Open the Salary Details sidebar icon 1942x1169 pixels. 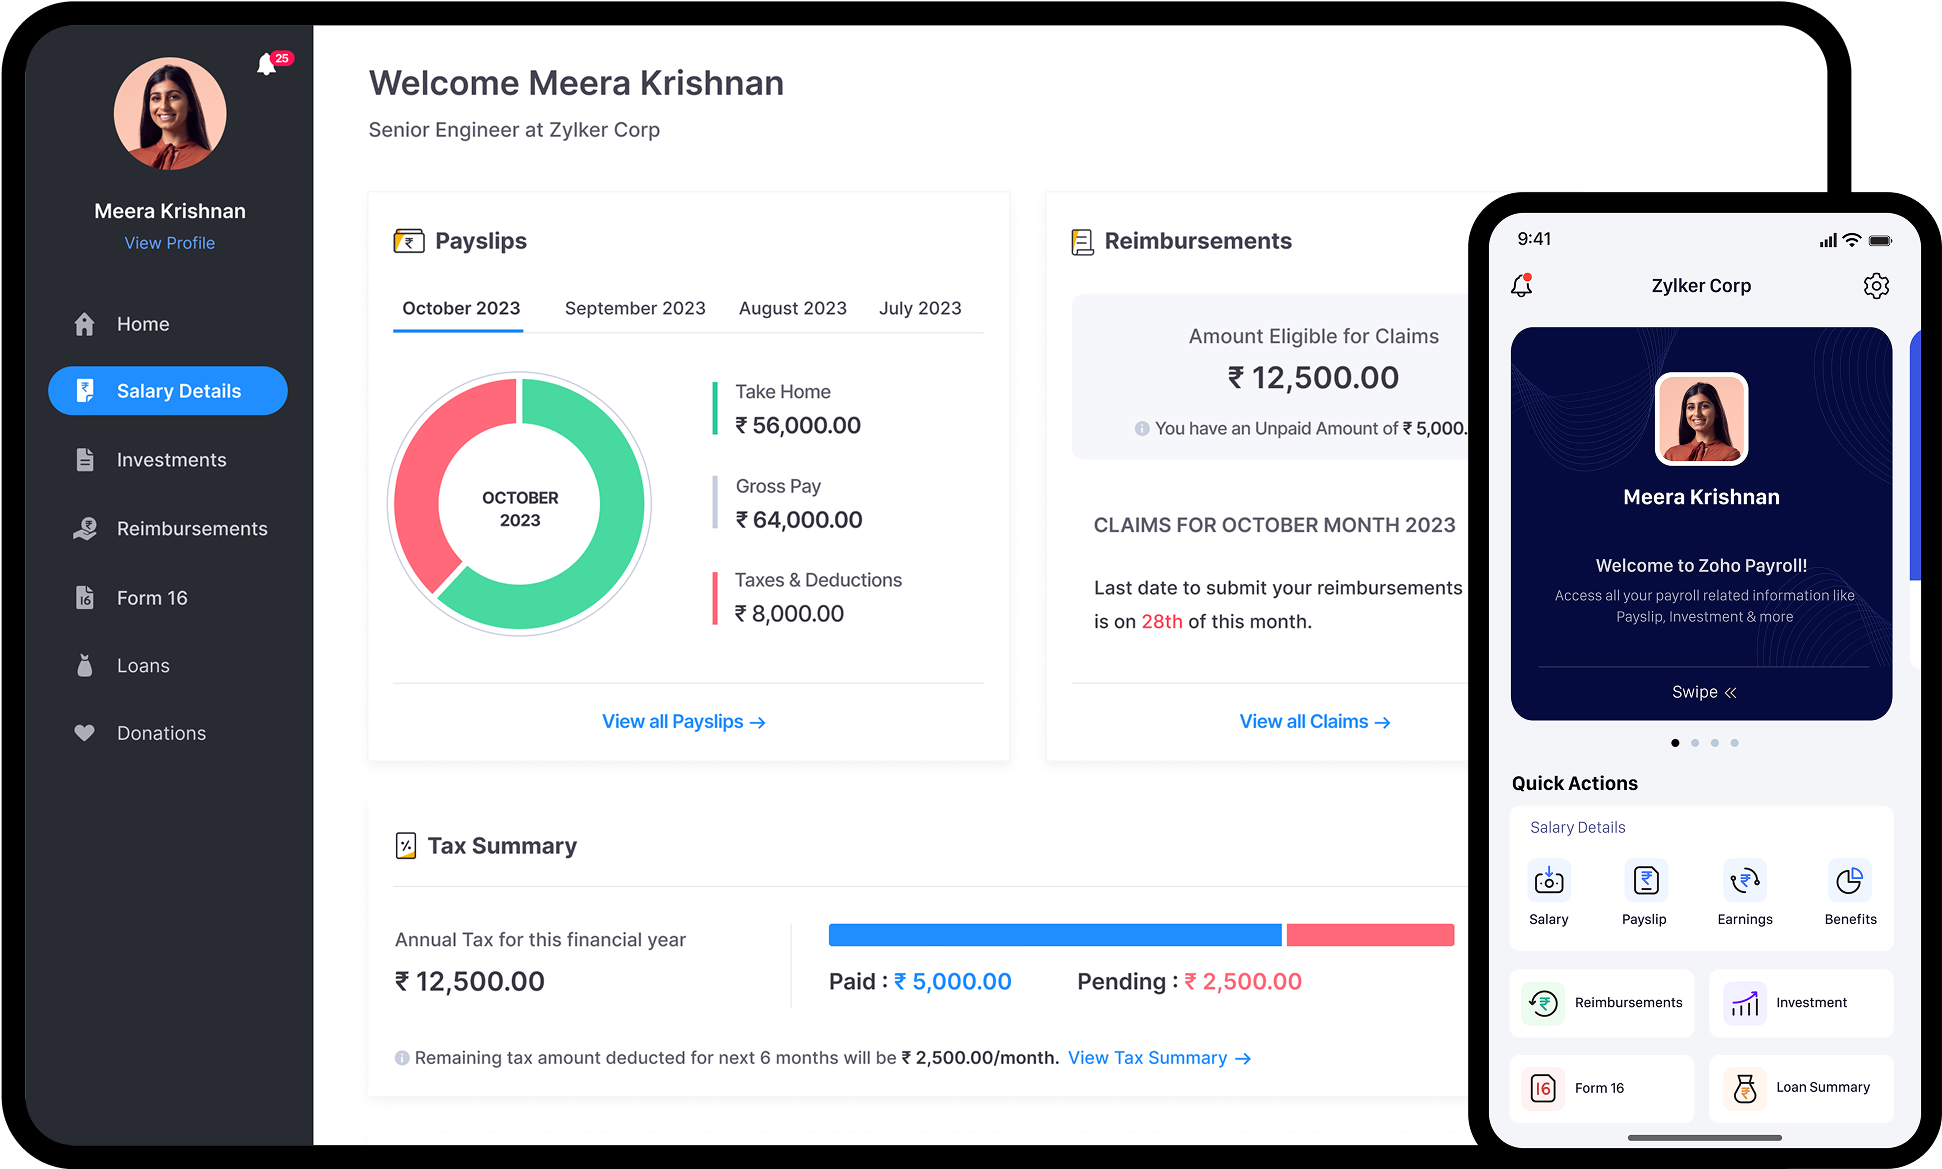click(84, 390)
